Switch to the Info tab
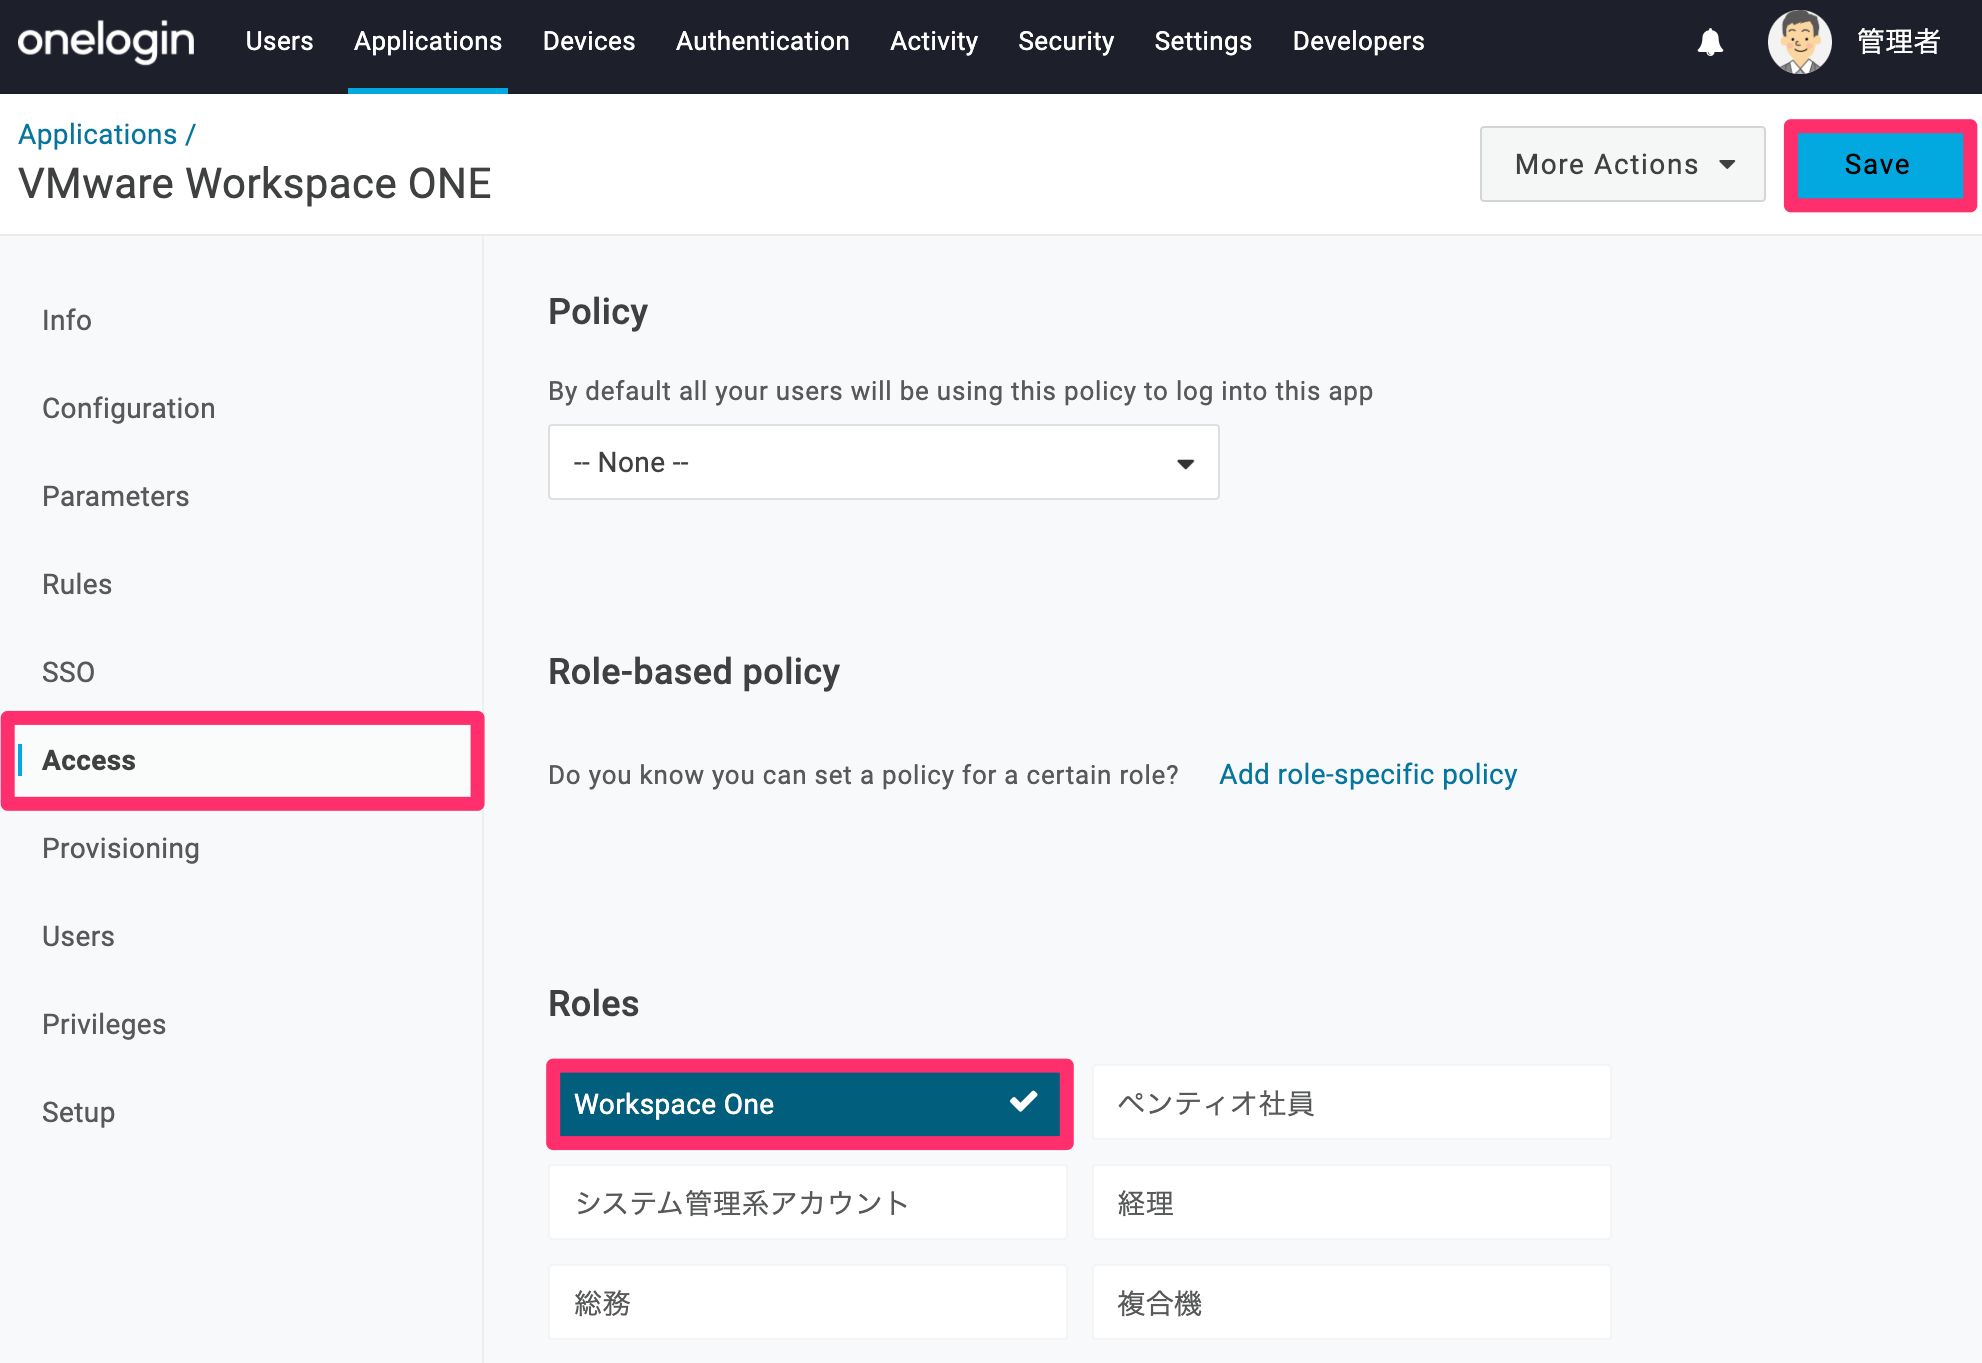1982x1363 pixels. point(66,320)
